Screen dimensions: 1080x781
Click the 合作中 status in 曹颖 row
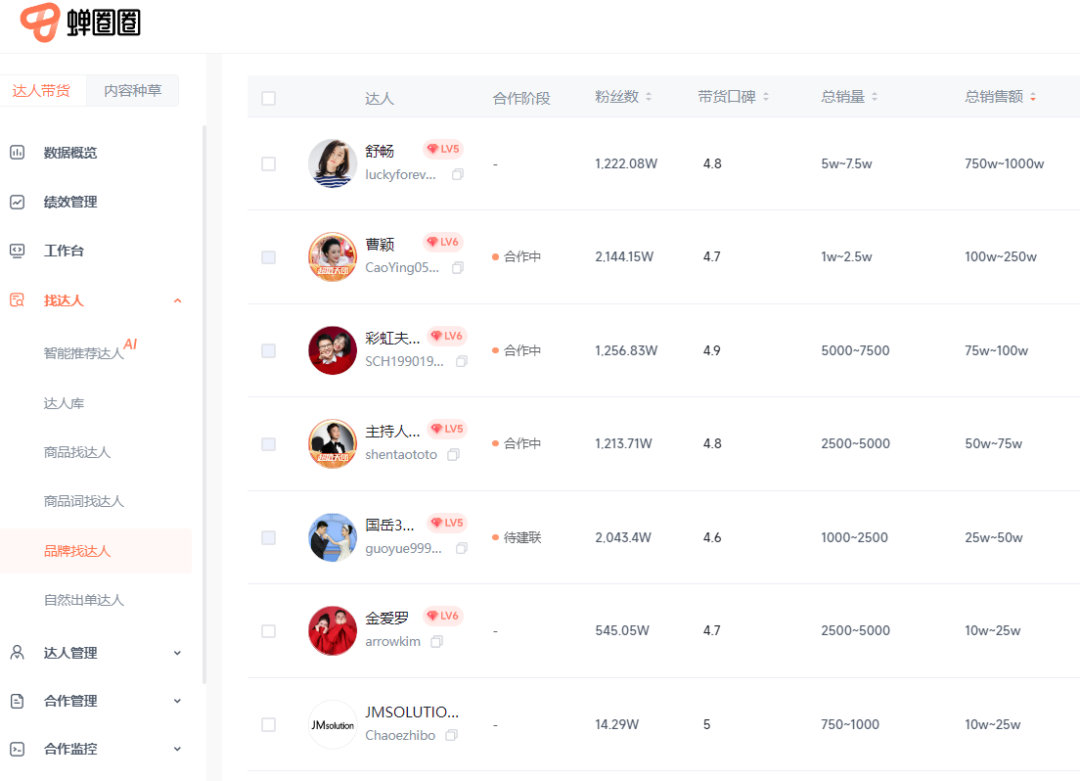(x=517, y=257)
